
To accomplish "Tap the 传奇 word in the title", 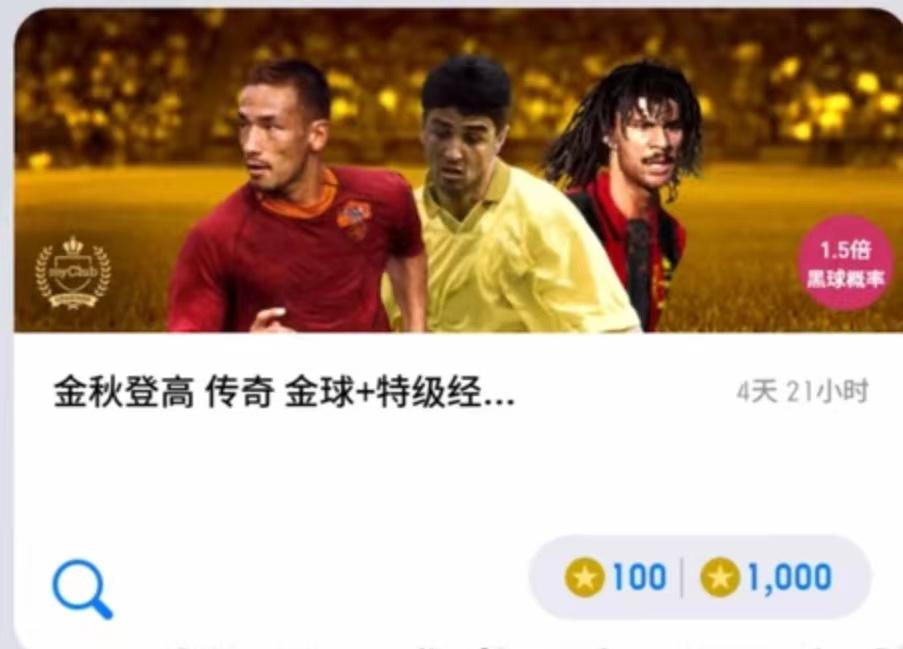I will pos(240,393).
